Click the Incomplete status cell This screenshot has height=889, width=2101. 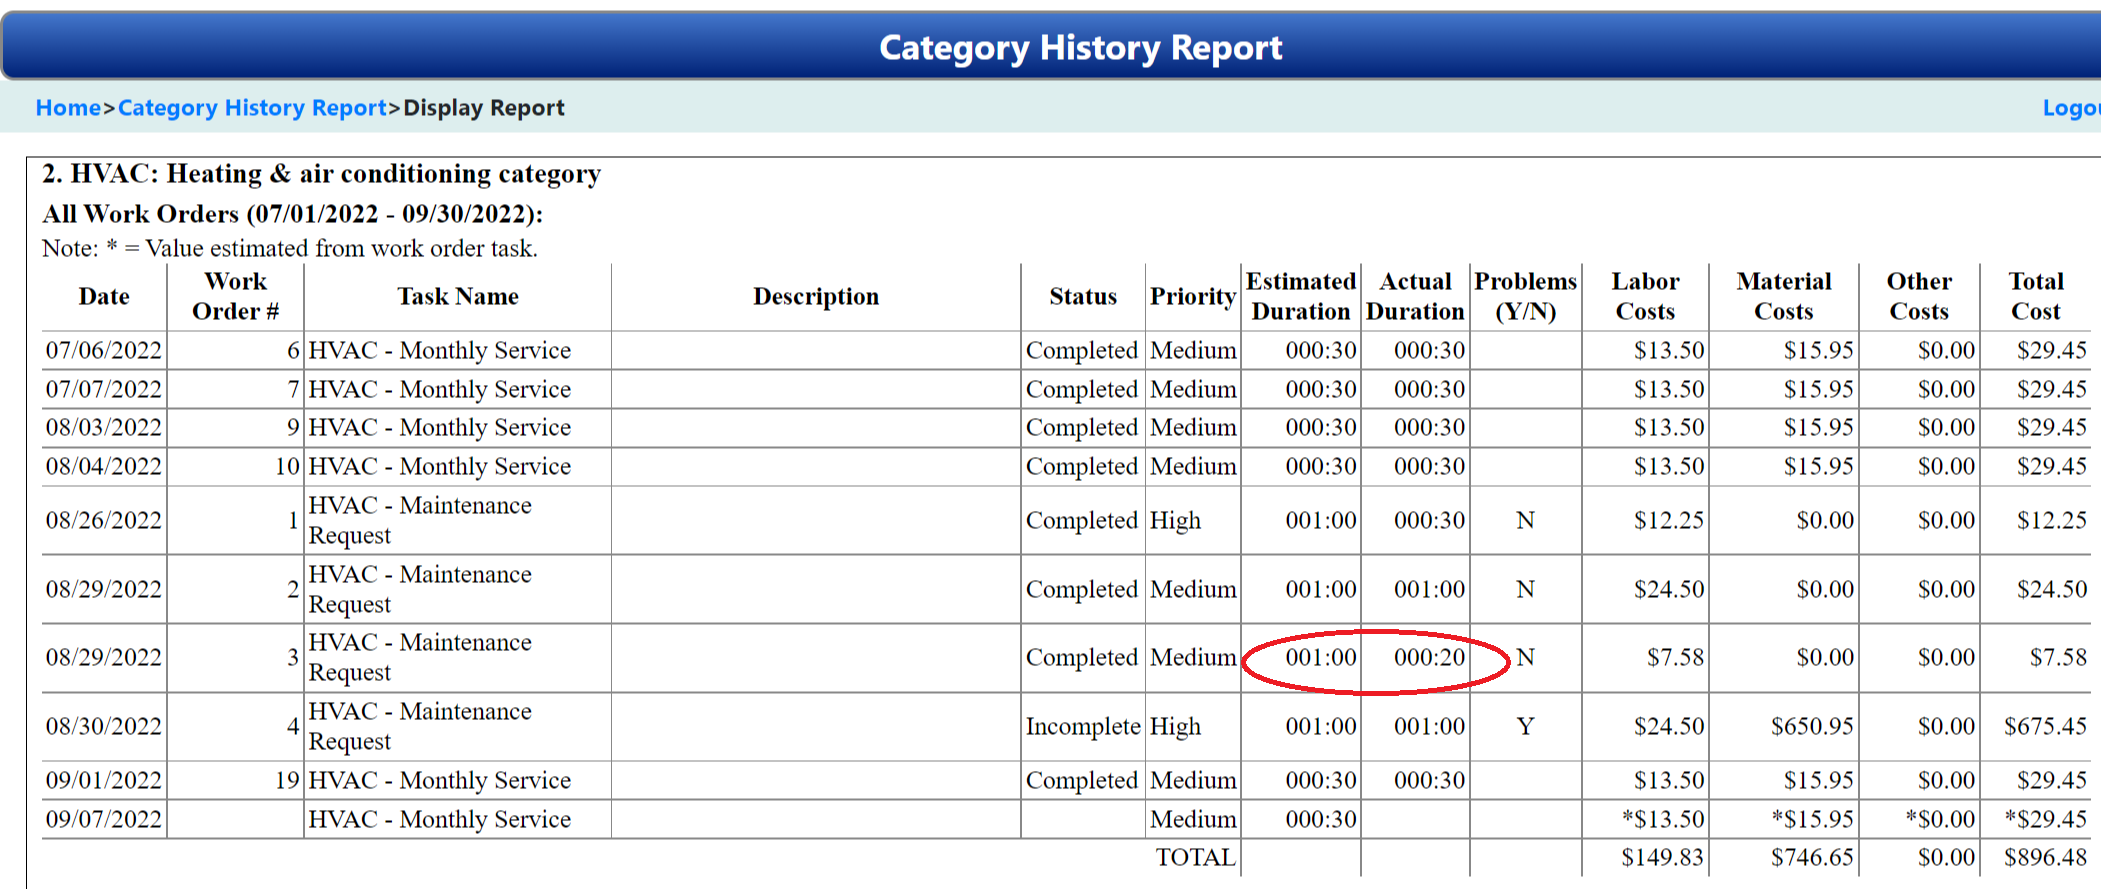tap(1083, 727)
